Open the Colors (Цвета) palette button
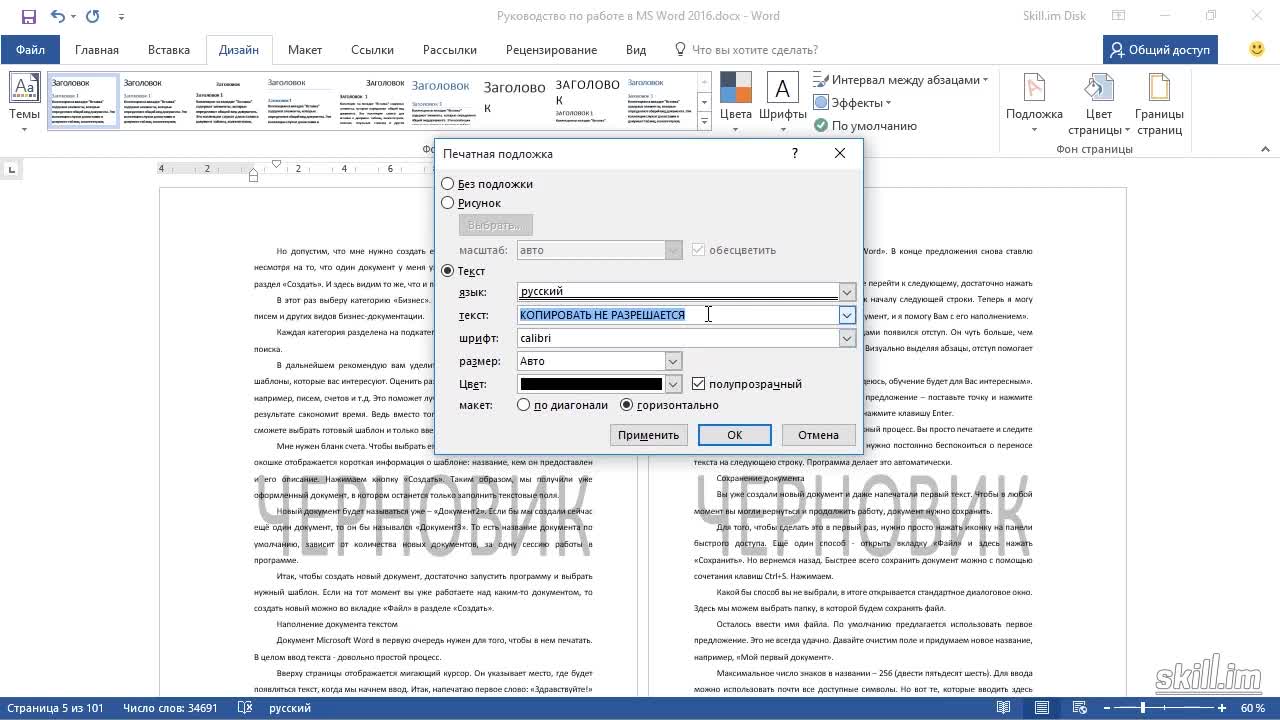1280x720 pixels. click(736, 102)
